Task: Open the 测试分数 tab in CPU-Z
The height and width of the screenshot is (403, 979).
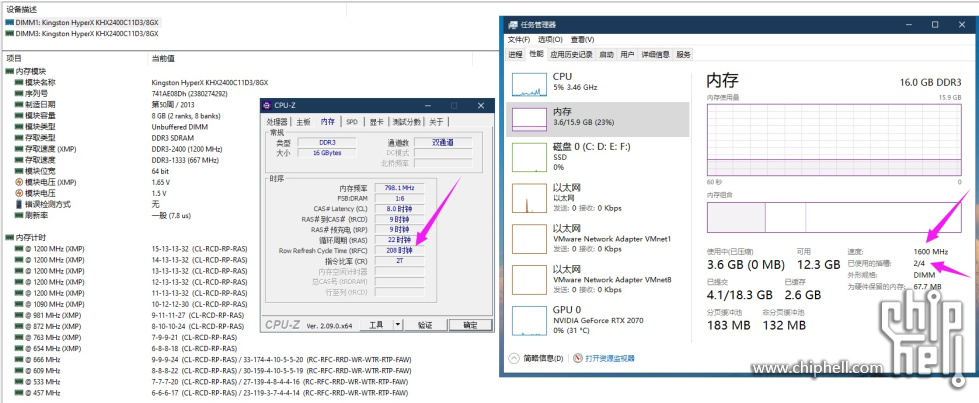Action: (406, 122)
